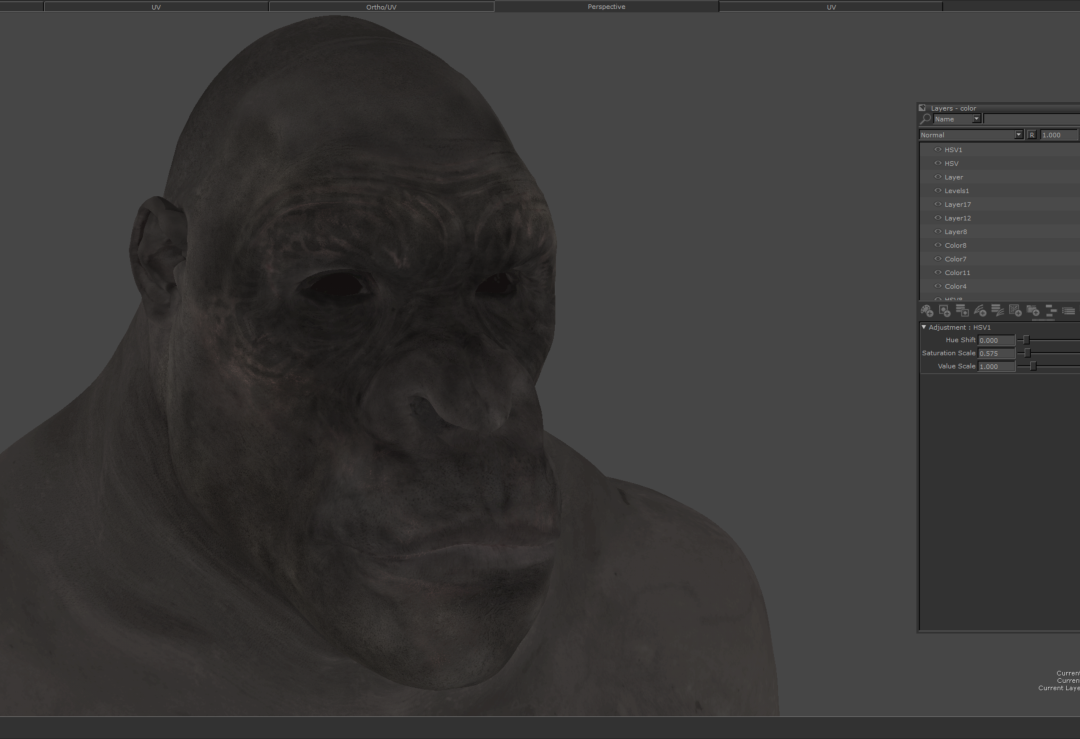Click the layer opacity 1.000 field

tap(1059, 135)
